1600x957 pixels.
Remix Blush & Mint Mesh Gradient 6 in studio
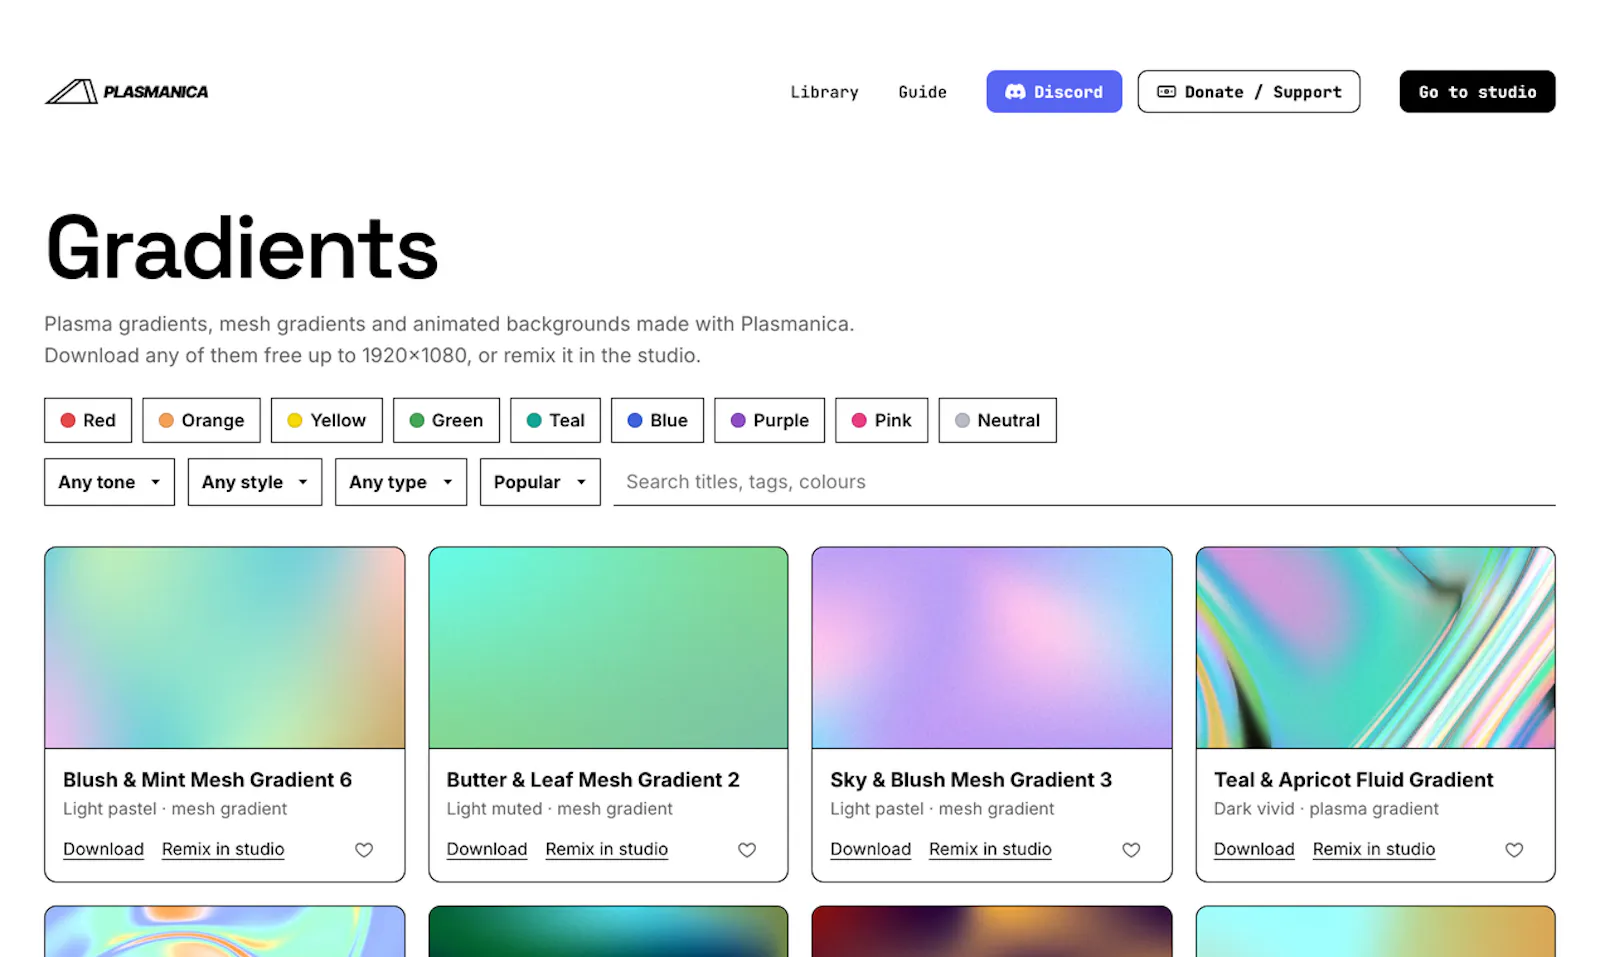point(223,849)
